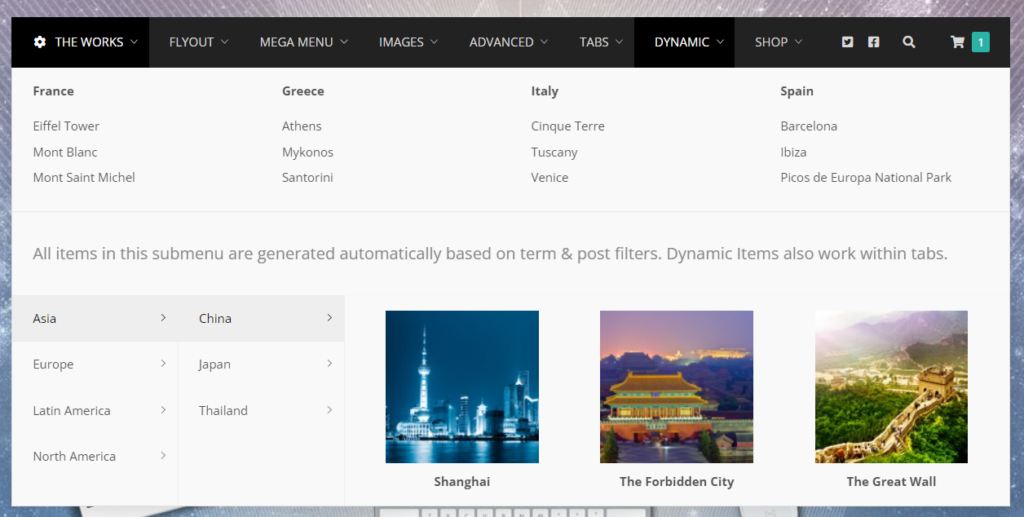Expand the arrow in the Thailand row
The width and height of the screenshot is (1024, 517).
[330, 410]
